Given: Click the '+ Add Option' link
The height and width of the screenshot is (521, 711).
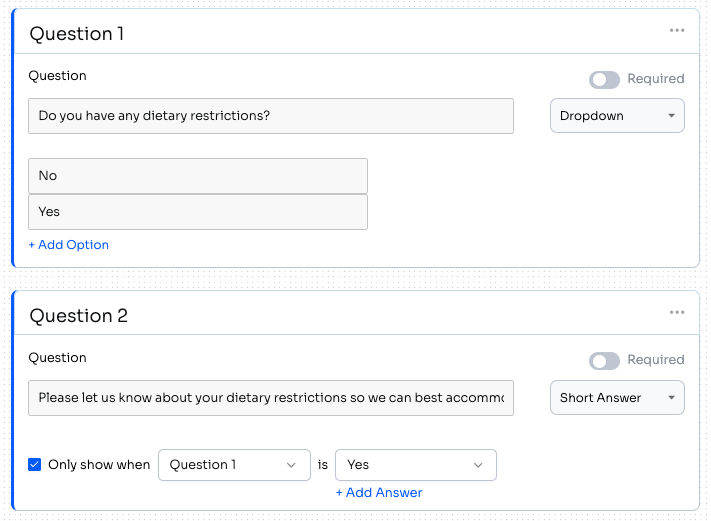Looking at the screenshot, I should point(68,245).
